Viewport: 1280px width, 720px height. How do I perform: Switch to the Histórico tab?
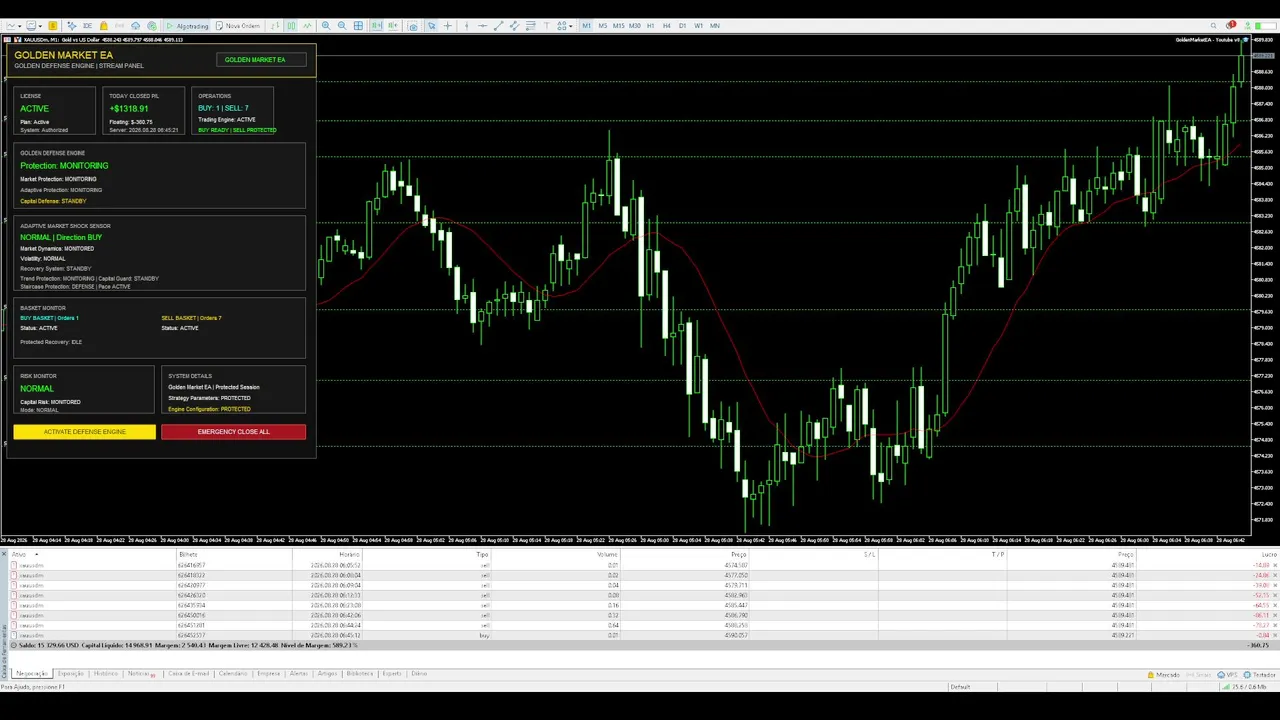tap(106, 673)
